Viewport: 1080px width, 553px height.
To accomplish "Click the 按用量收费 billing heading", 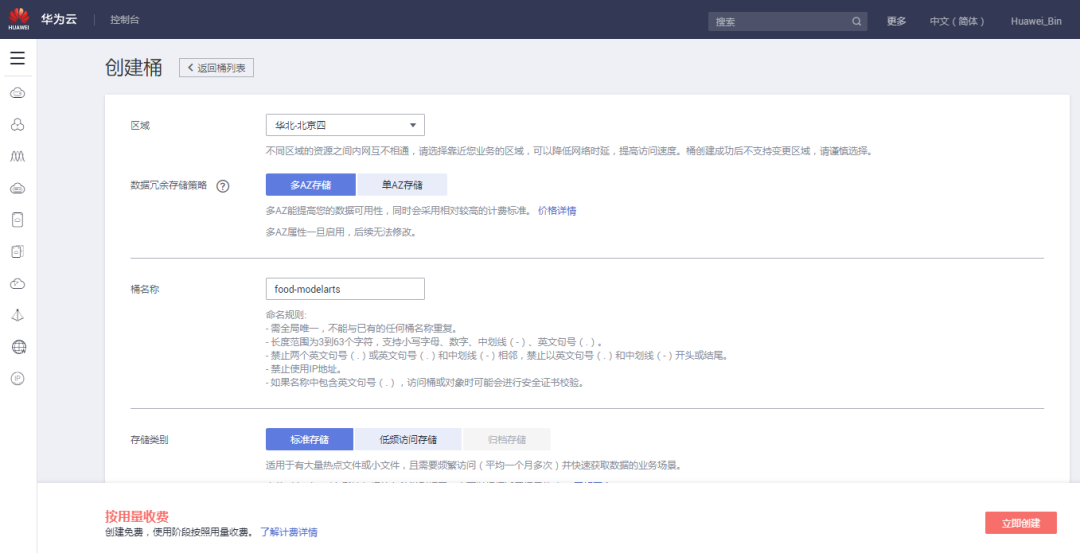I will click(136, 517).
